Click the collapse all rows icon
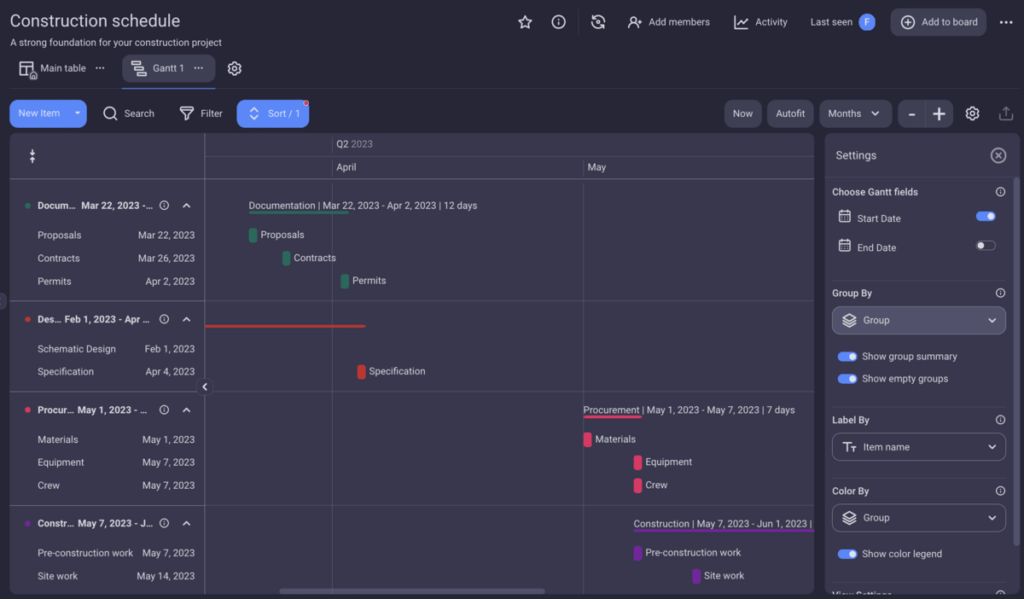This screenshot has width=1024, height=599. coord(32,156)
